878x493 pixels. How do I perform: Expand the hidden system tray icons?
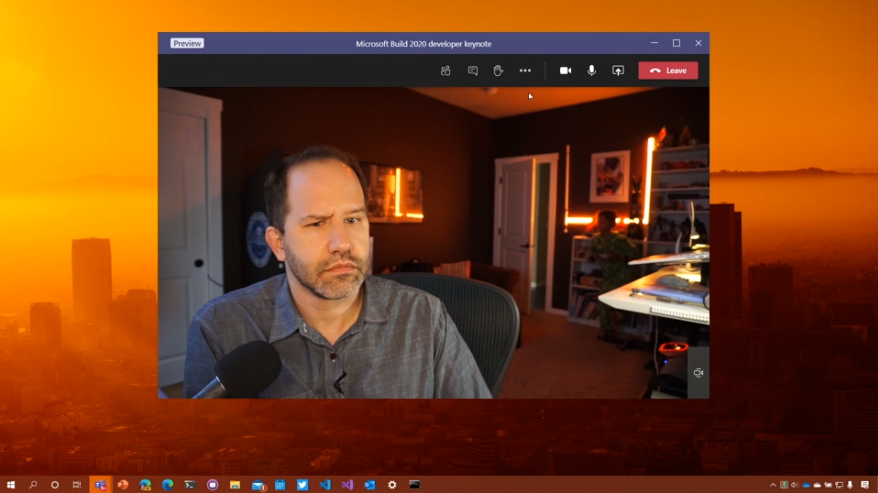point(772,485)
